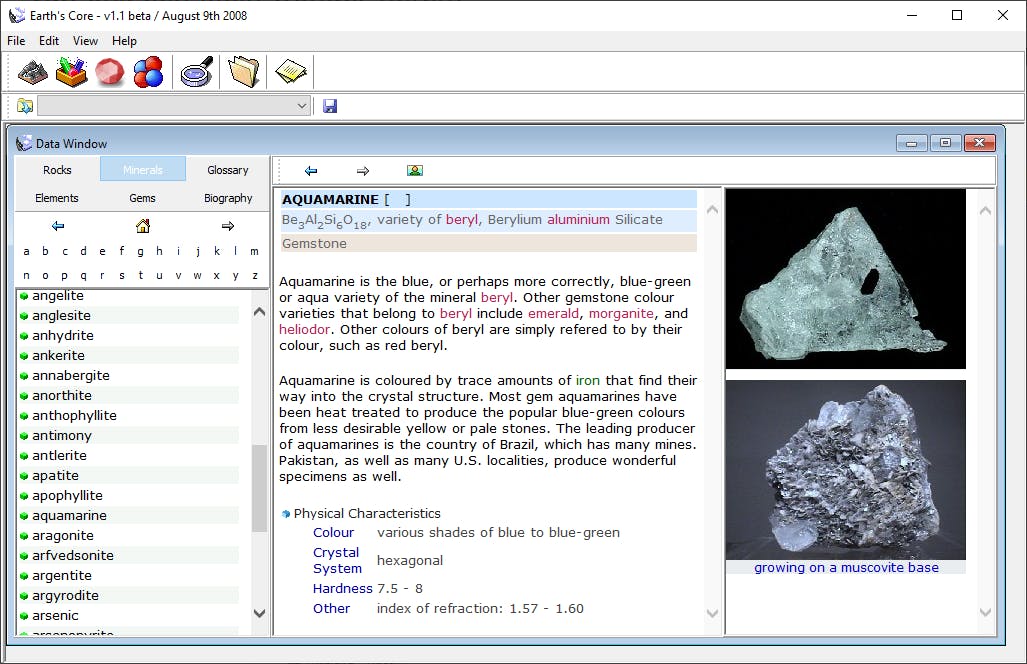Click the home icon above the alphabet

[x=142, y=226]
